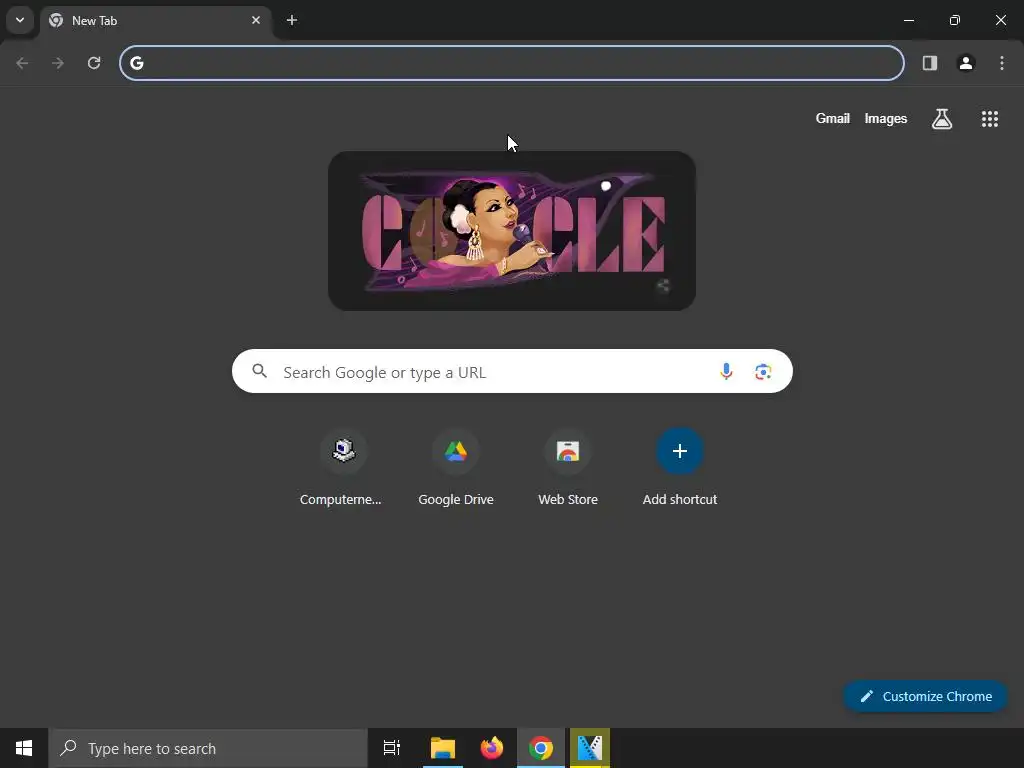Open the Google Doodle singer image
1024x768 pixels.
pos(512,231)
